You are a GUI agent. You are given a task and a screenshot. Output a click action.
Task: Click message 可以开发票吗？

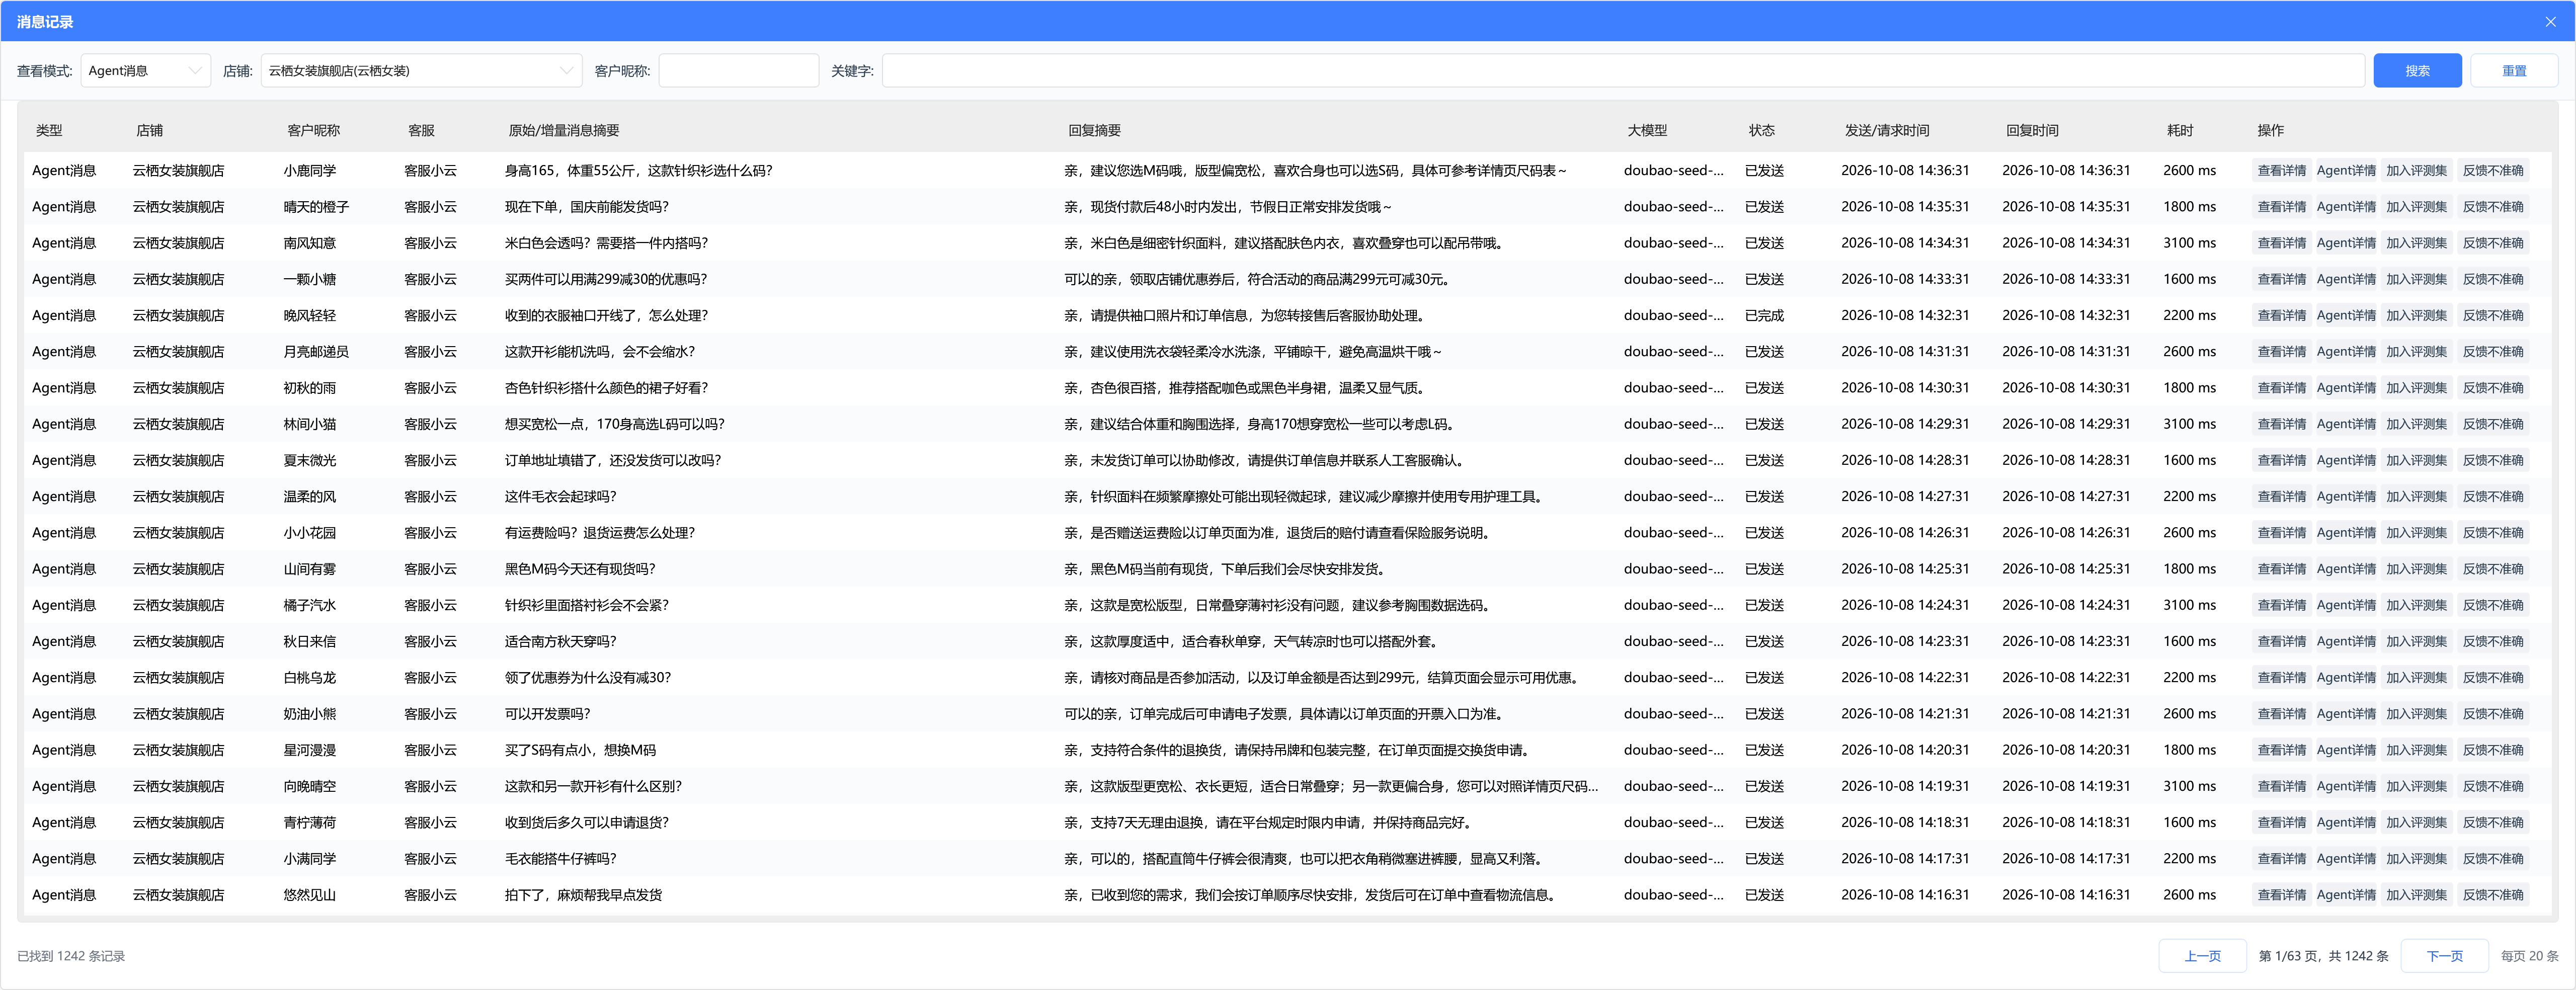click(x=547, y=714)
